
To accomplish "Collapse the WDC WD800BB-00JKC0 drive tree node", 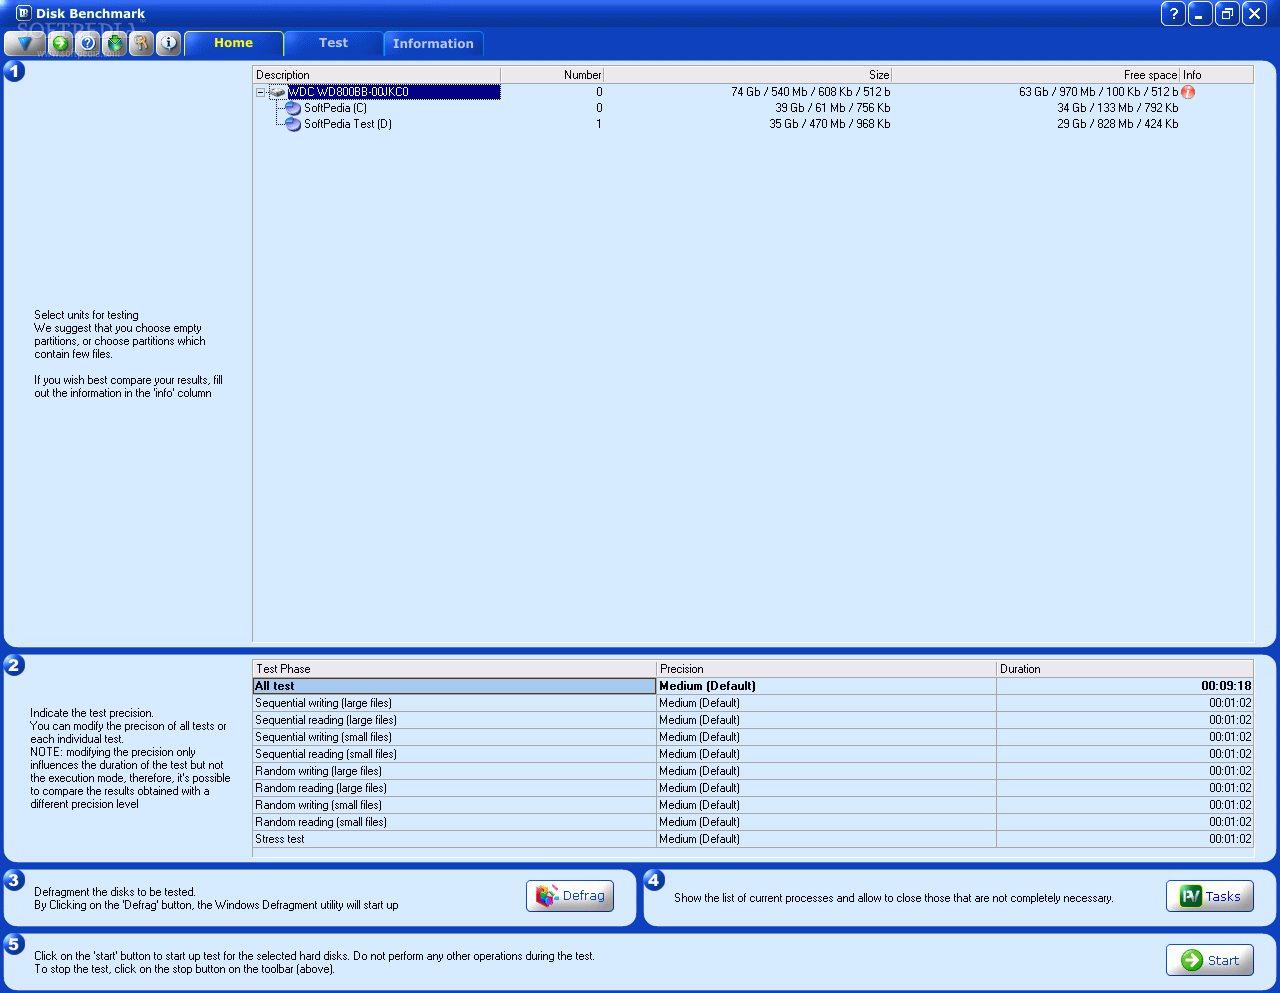I will [x=261, y=92].
